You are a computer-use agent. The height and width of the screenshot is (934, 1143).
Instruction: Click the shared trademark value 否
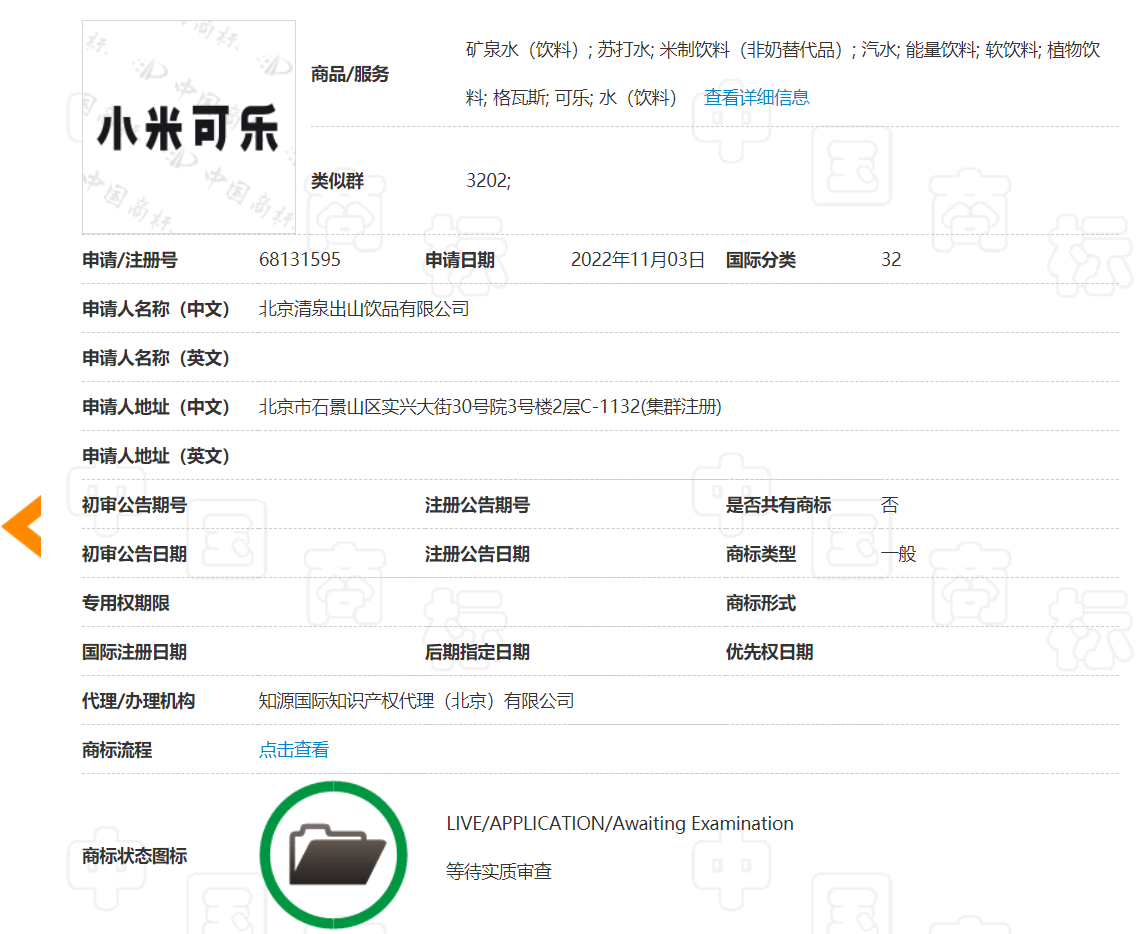[890, 505]
